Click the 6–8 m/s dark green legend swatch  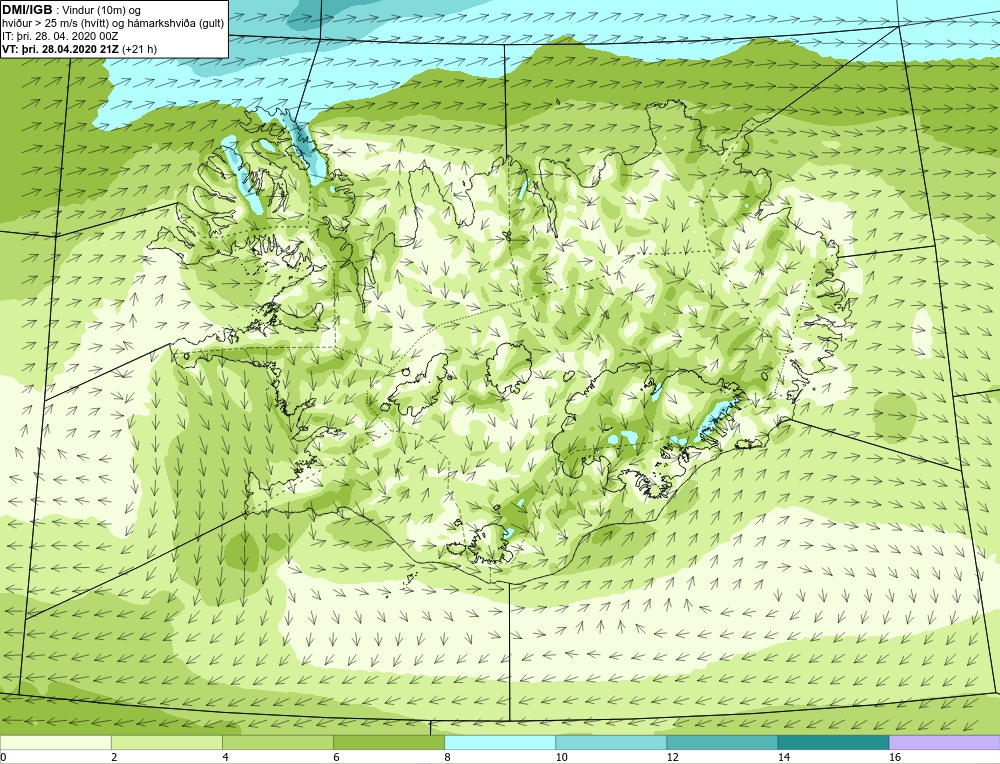click(389, 743)
